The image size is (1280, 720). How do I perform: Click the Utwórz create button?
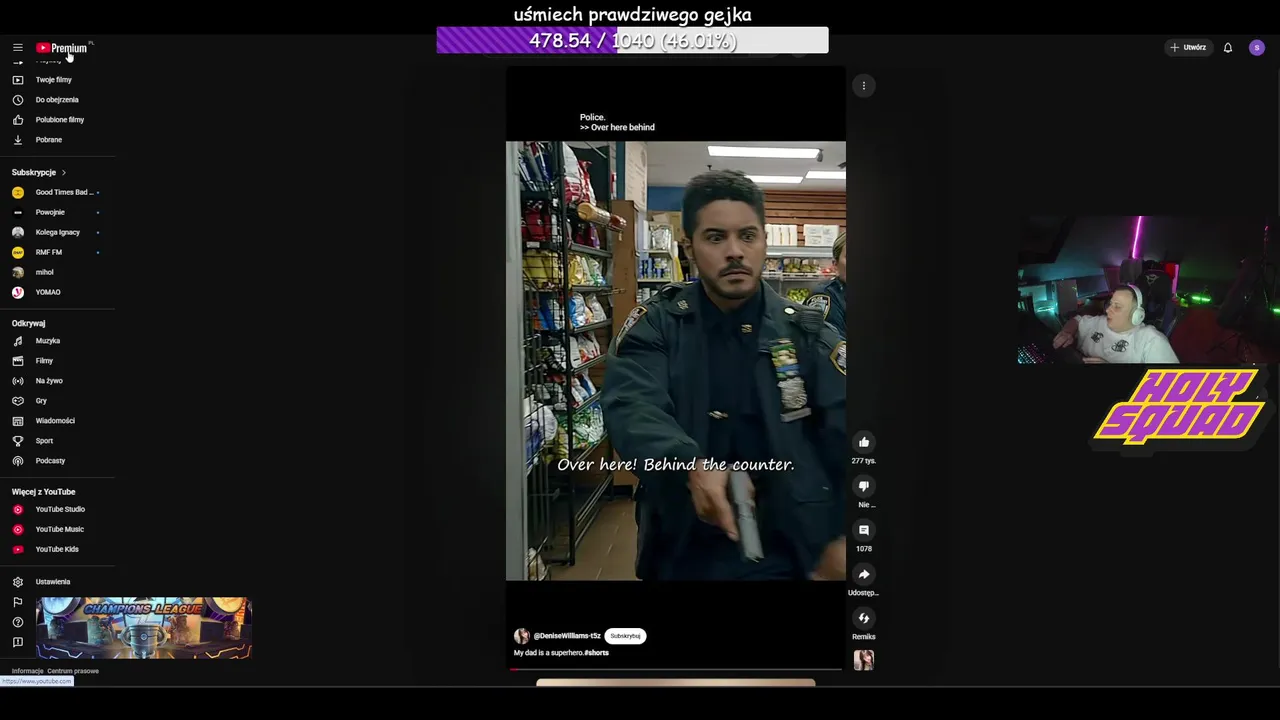click(x=1188, y=47)
